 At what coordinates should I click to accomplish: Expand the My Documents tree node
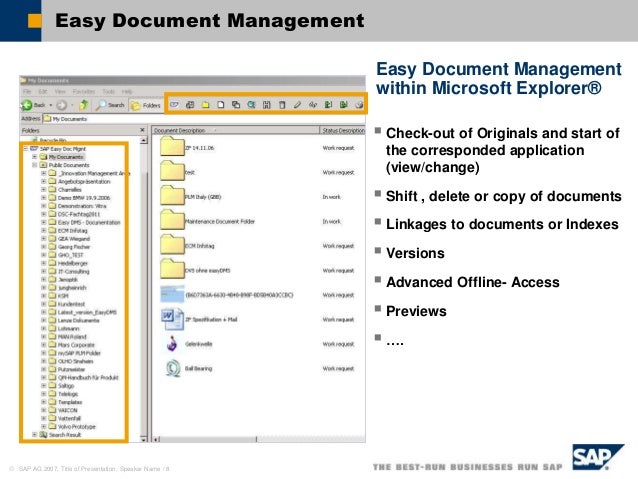tap(35, 157)
